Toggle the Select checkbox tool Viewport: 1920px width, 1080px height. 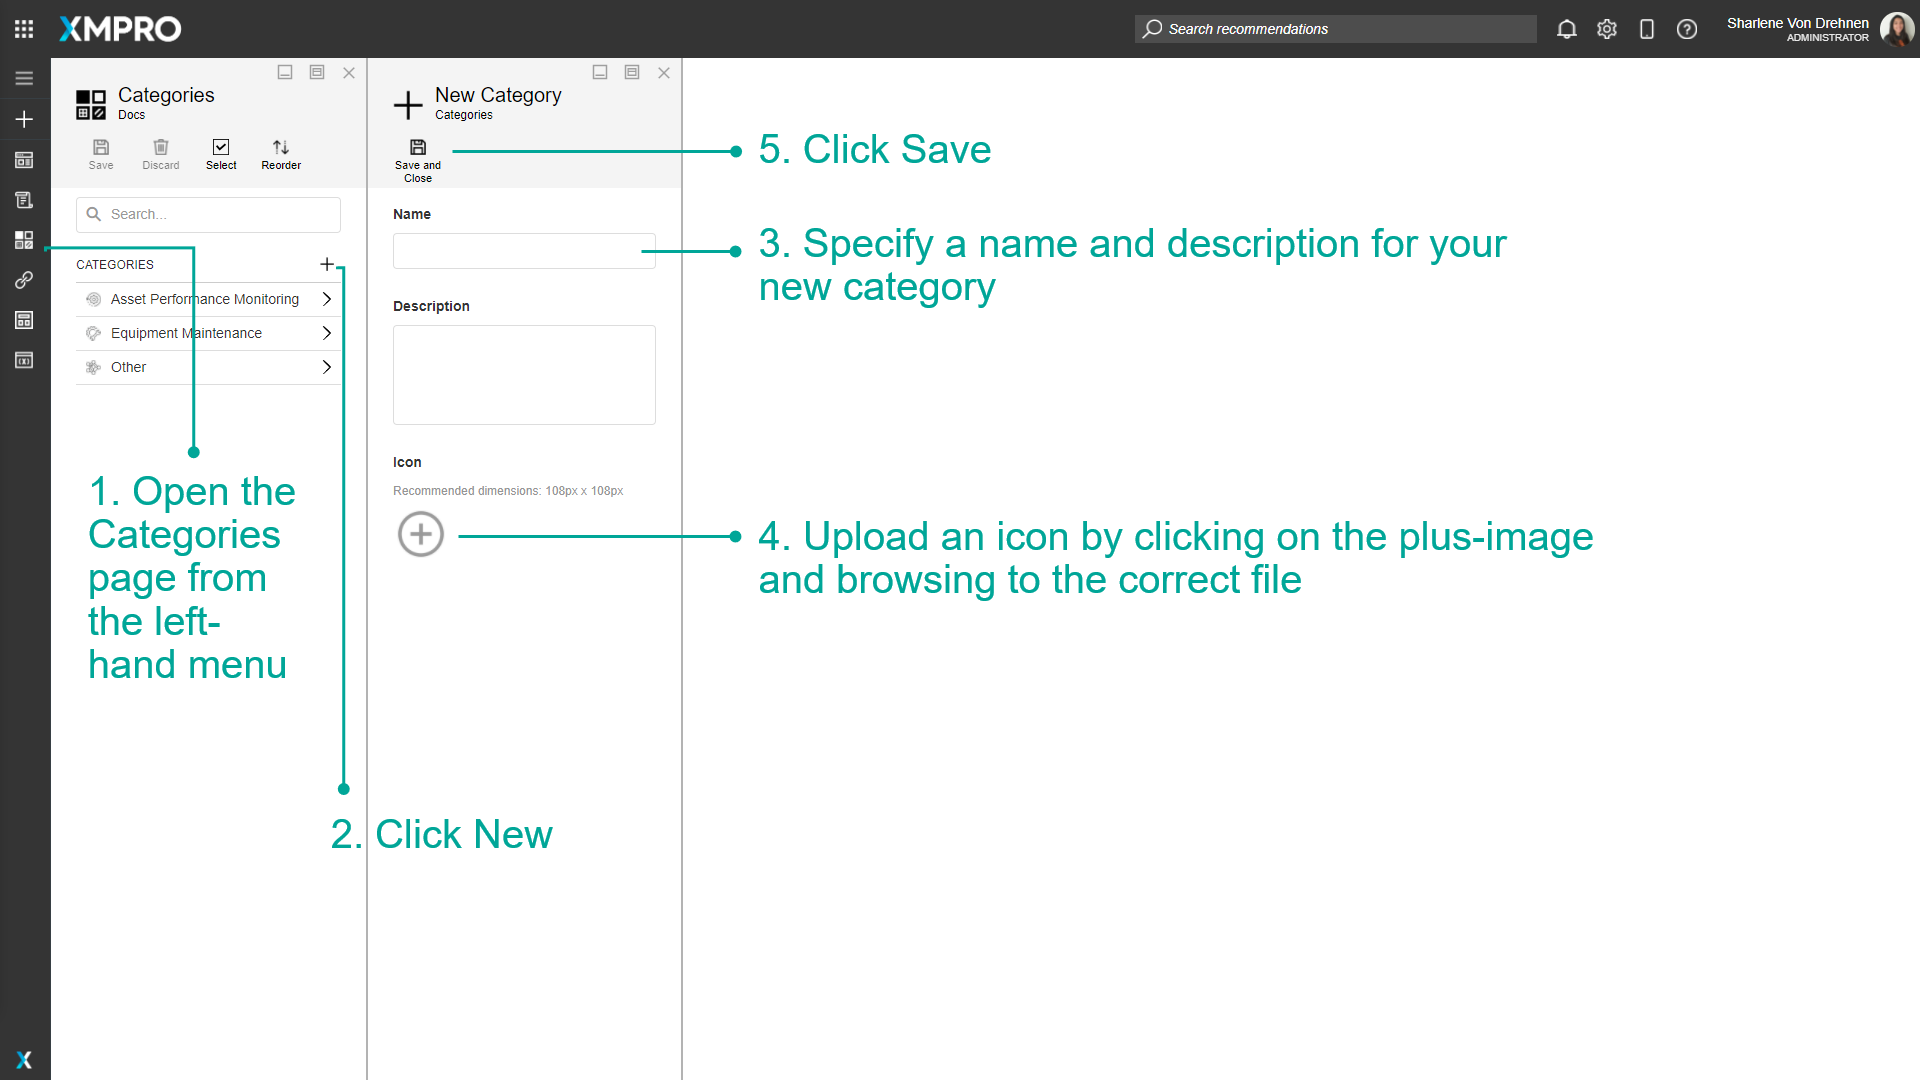[x=221, y=148]
